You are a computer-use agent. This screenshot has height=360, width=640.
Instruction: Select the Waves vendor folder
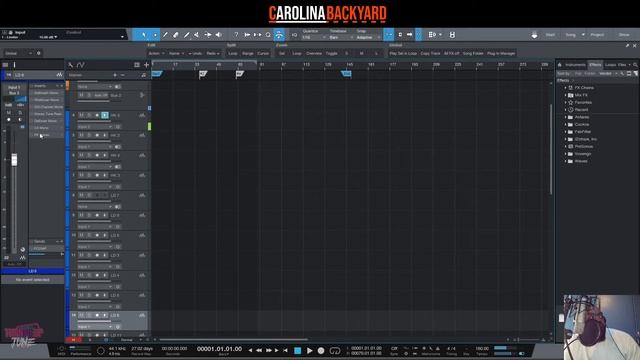coord(581,161)
